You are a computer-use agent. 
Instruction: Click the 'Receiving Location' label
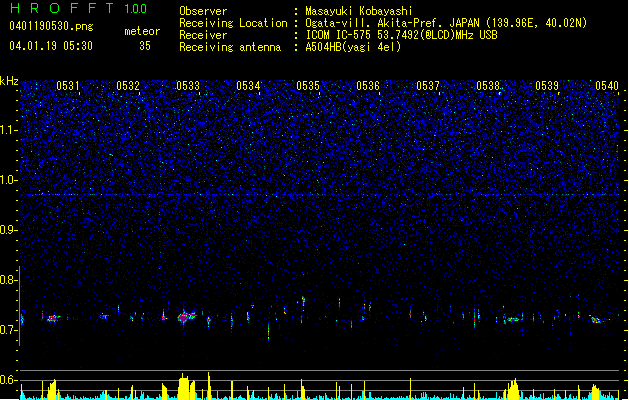tap(233, 23)
